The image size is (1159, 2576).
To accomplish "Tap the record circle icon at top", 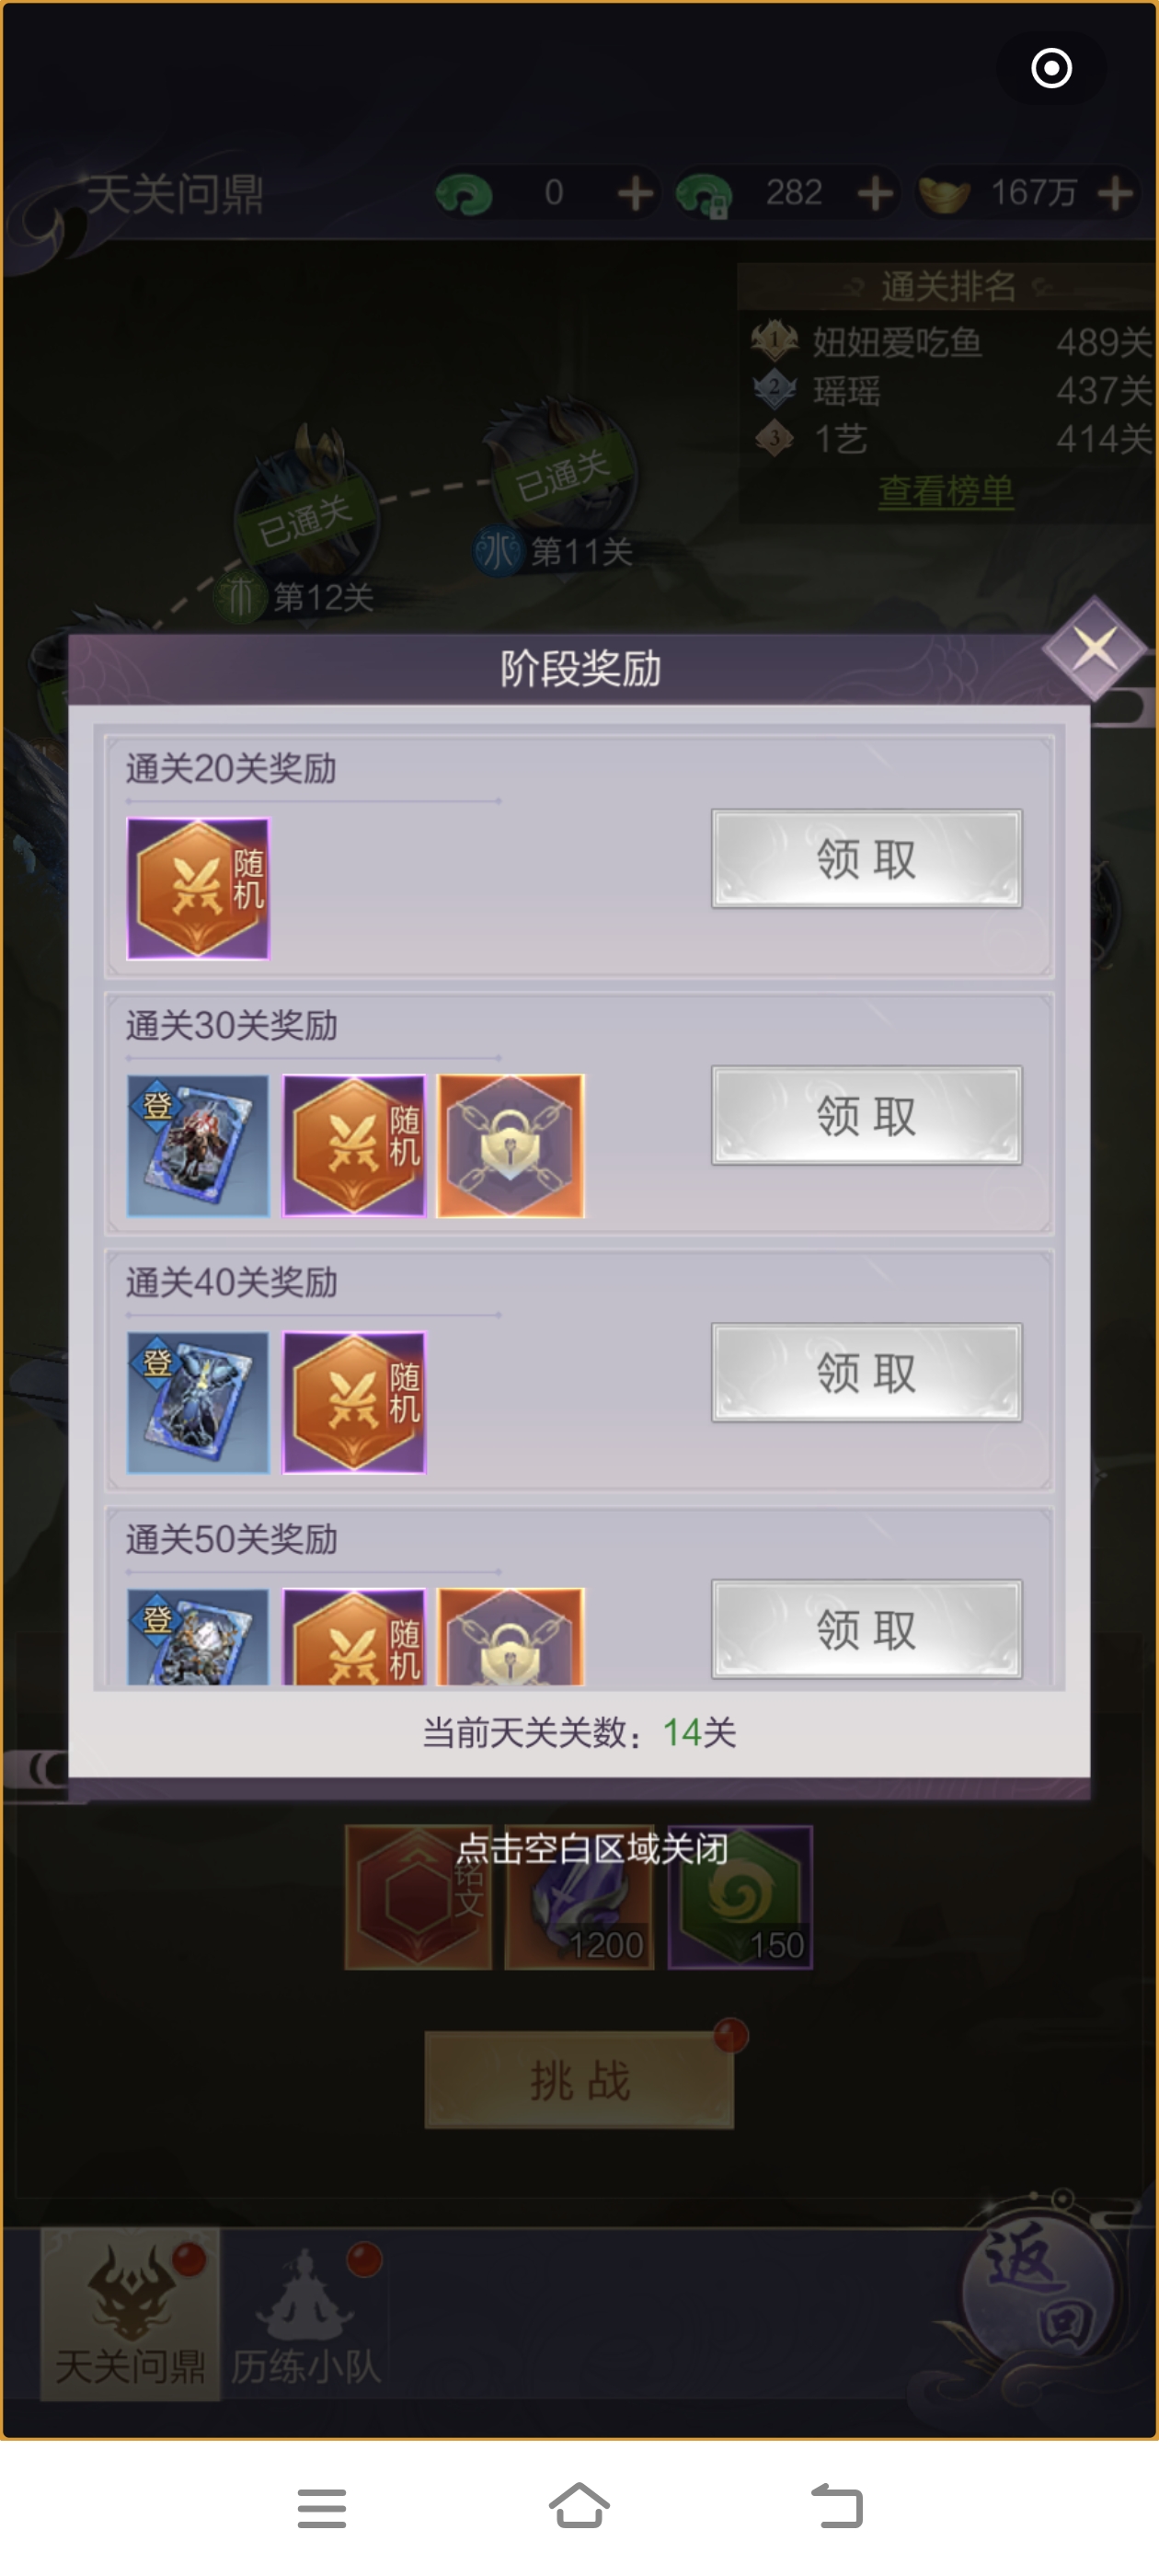I will coord(1051,68).
